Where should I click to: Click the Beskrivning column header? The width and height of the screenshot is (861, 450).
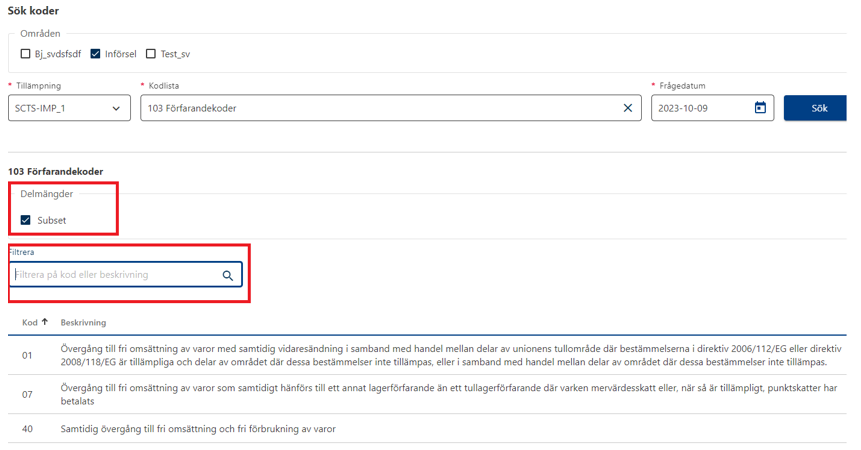coord(83,323)
